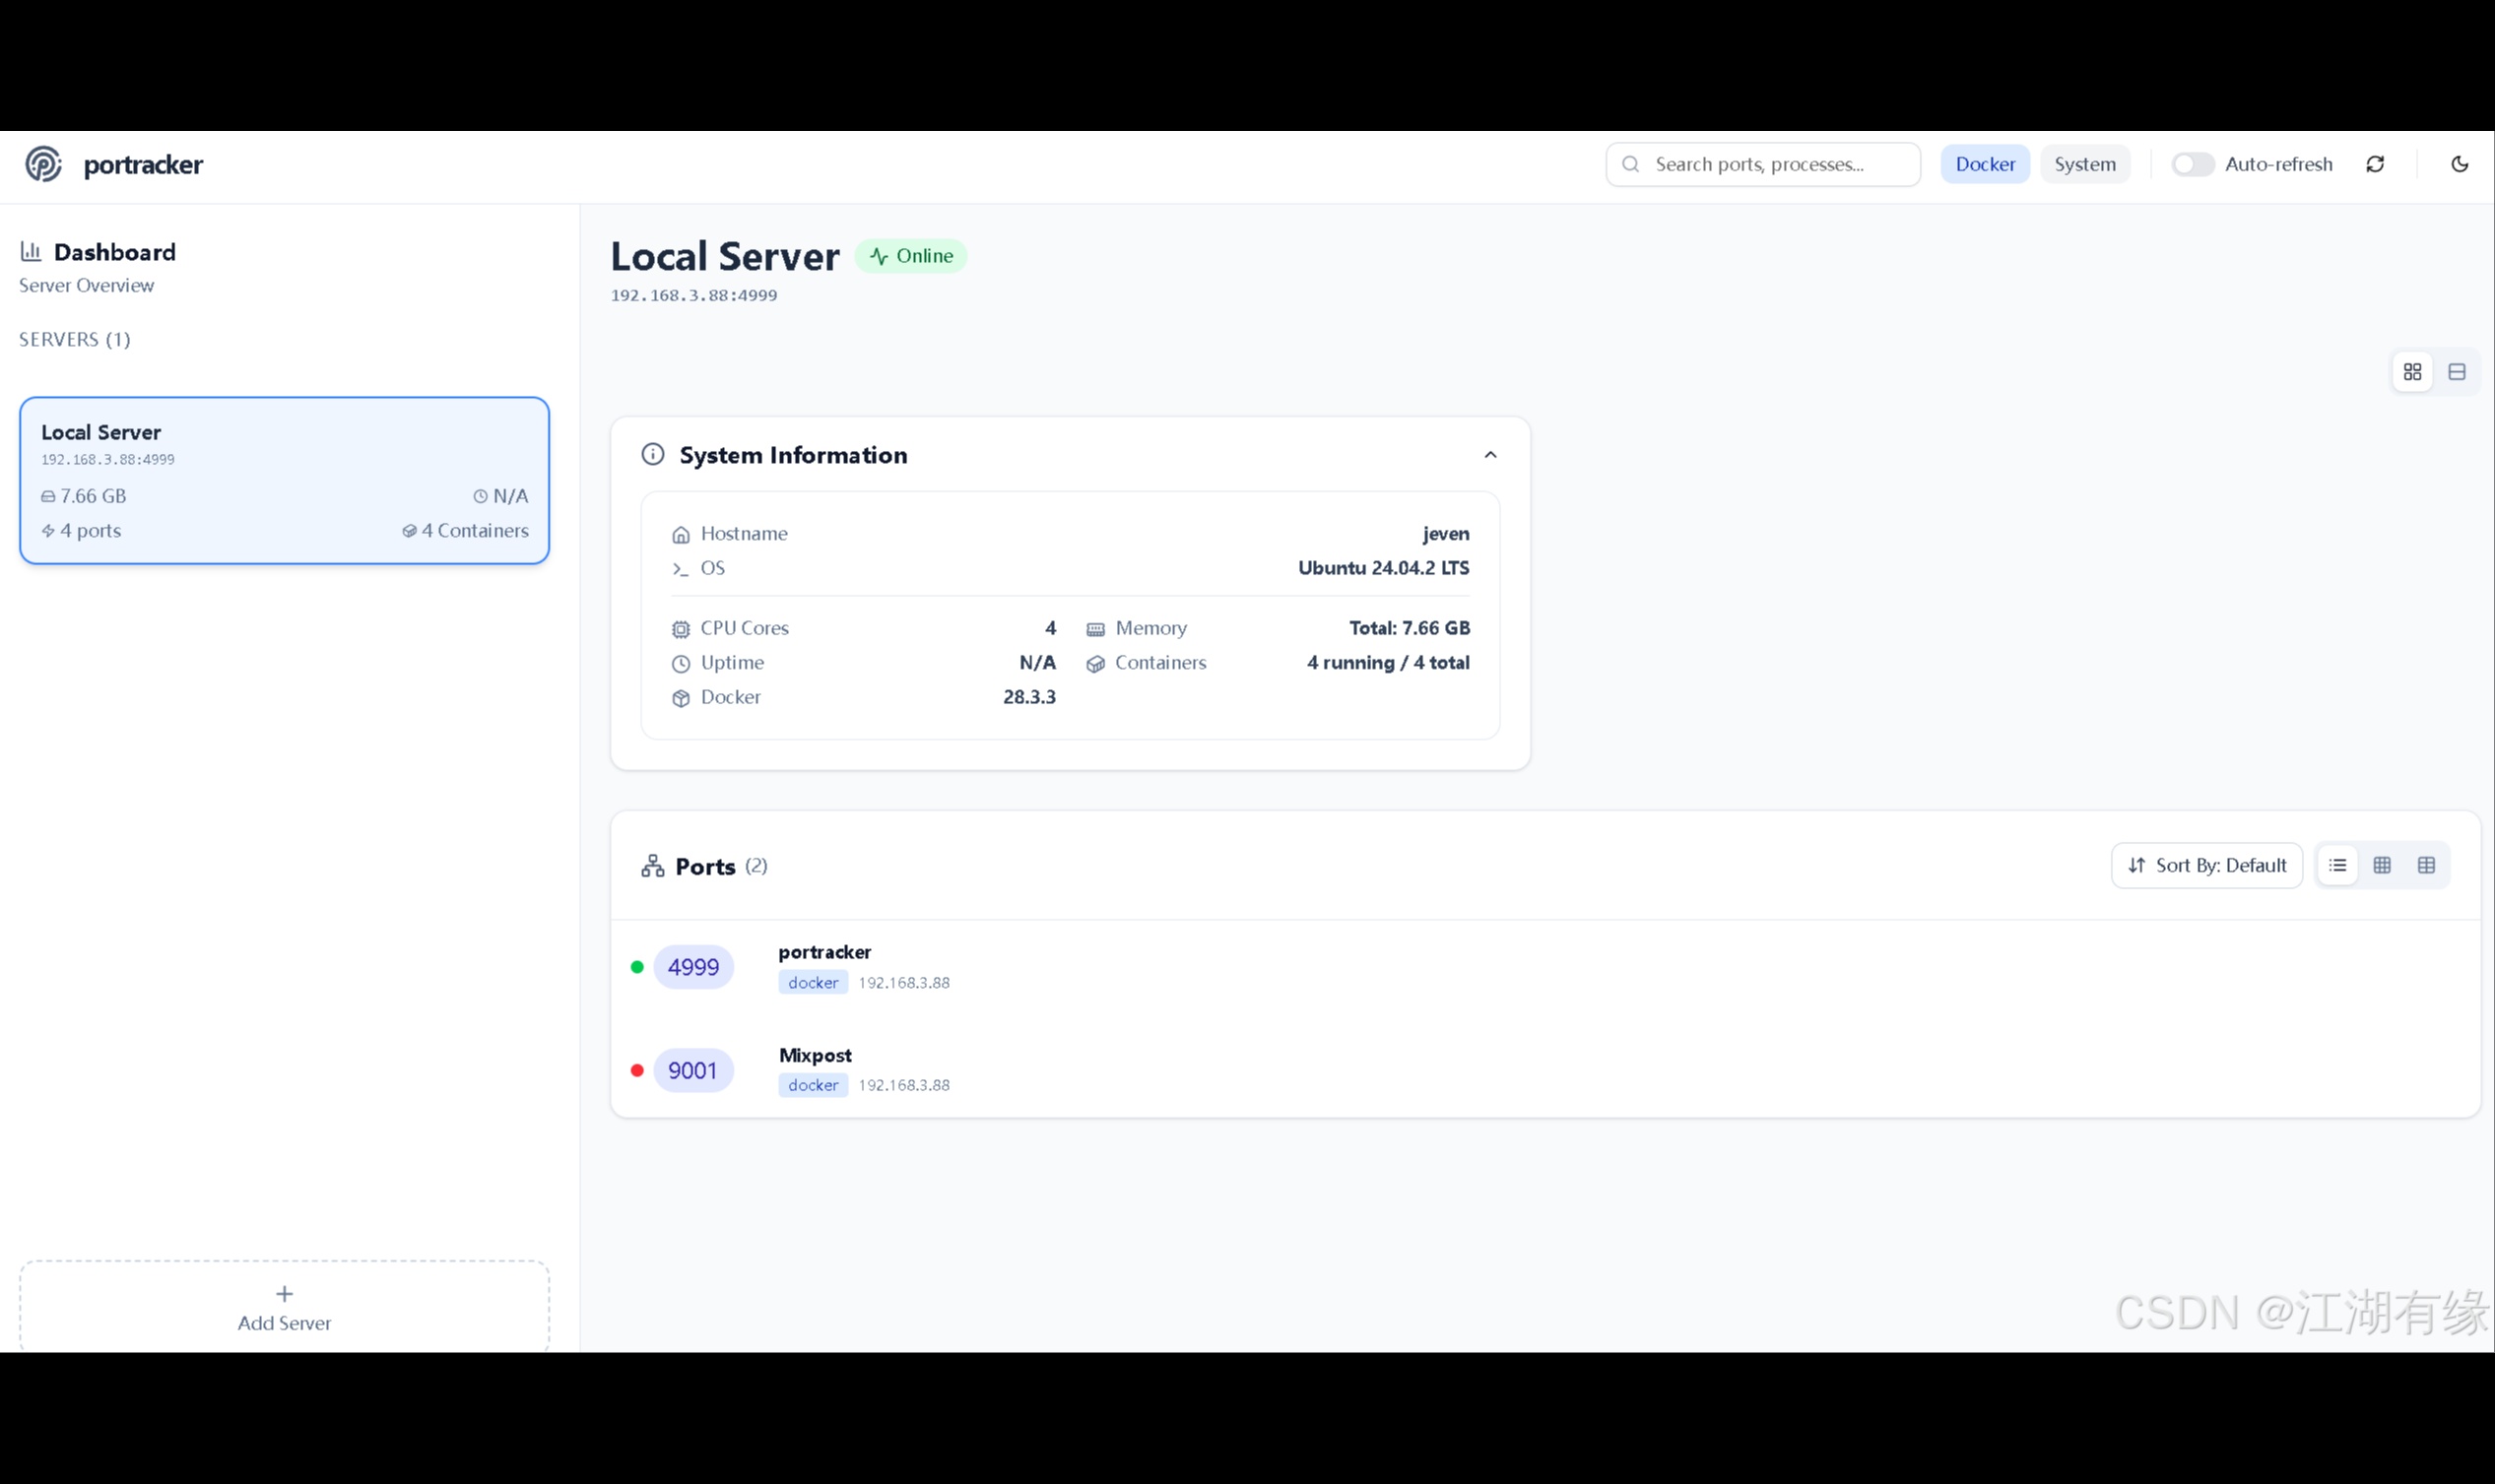Toggle the System filter
This screenshot has width=2495, height=1484.
2084,164
